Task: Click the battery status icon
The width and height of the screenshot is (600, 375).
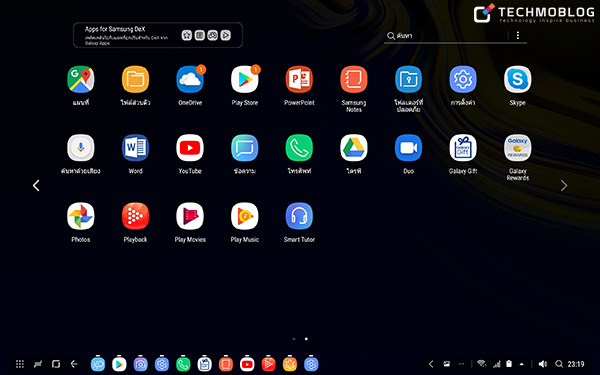Action: click(509, 364)
